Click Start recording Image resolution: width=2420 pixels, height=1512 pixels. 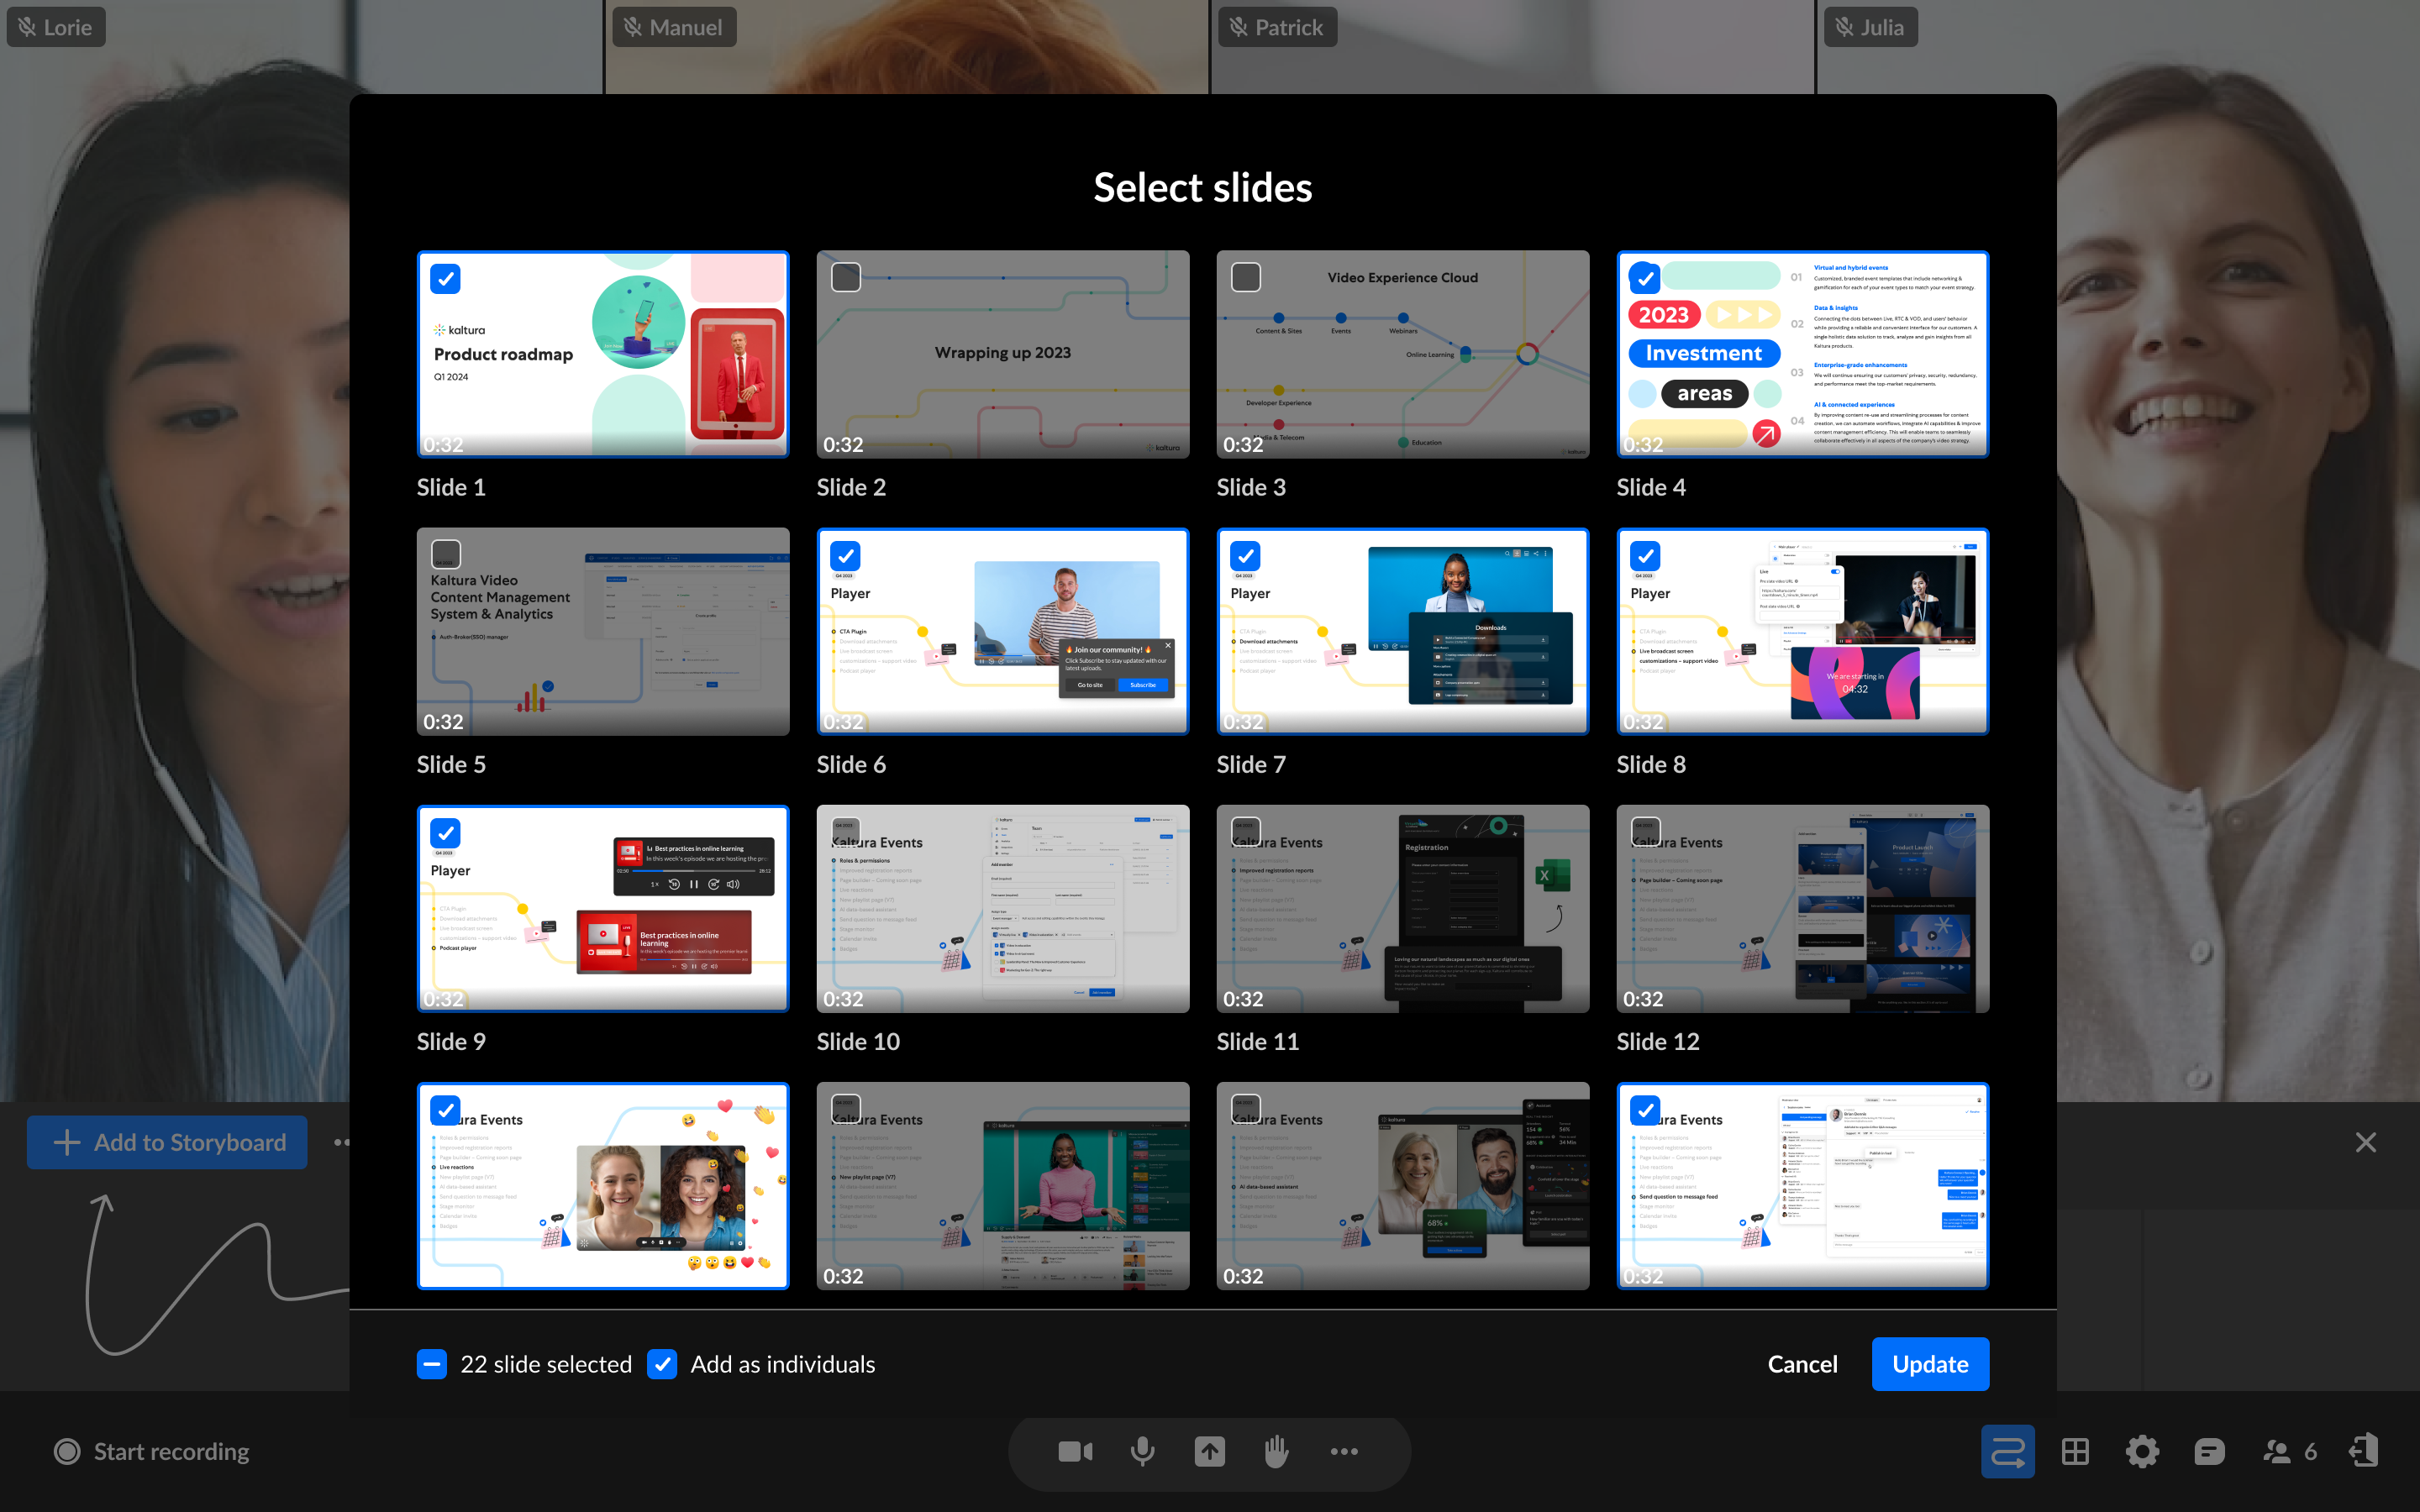coord(152,1451)
